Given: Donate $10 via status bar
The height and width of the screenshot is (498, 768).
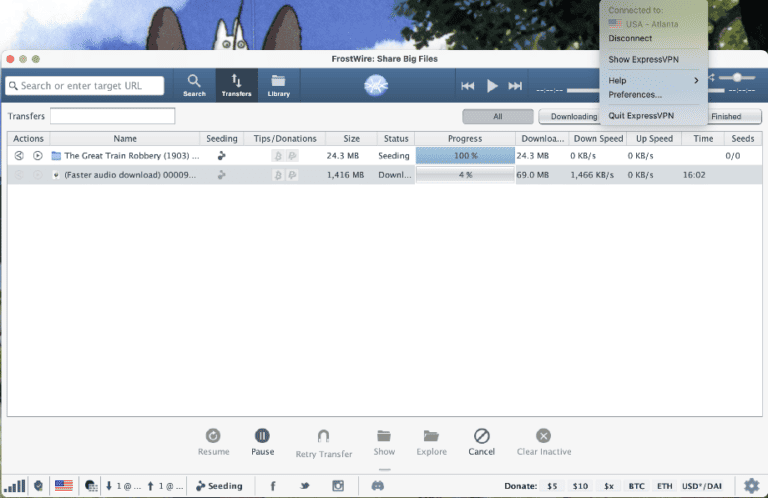Looking at the screenshot, I should click(580, 486).
